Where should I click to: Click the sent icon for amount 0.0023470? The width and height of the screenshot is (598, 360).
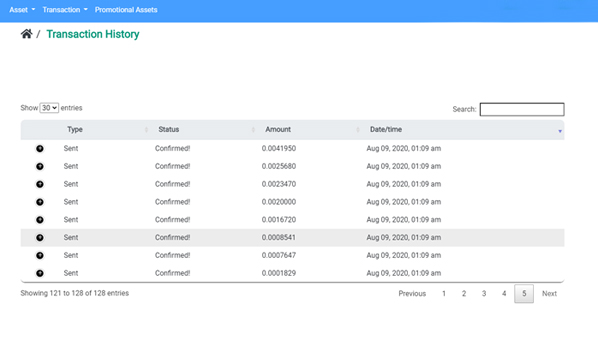[x=40, y=184]
